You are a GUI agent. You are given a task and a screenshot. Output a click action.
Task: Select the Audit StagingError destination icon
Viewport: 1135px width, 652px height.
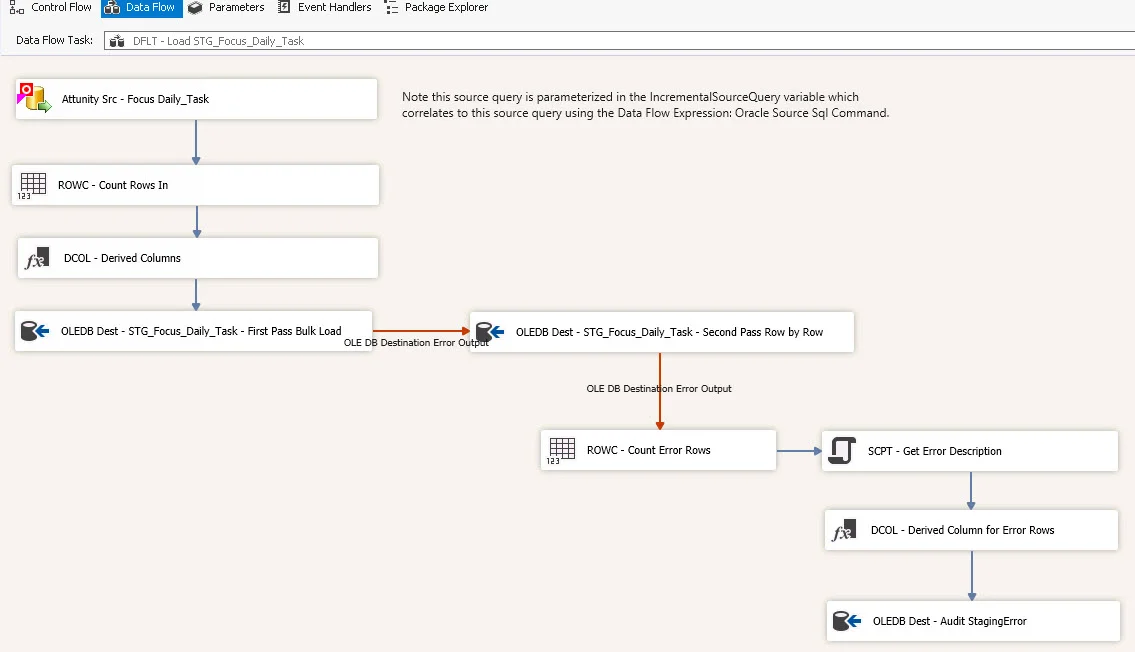(x=847, y=620)
